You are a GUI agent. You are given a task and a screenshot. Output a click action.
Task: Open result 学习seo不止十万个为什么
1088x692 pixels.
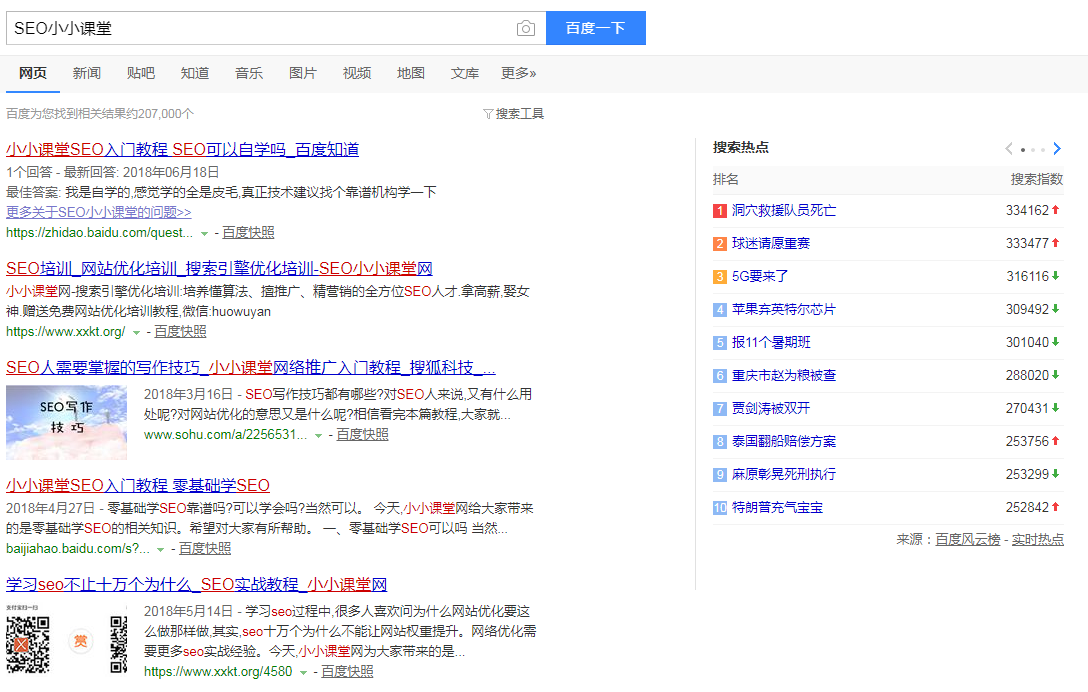196,584
